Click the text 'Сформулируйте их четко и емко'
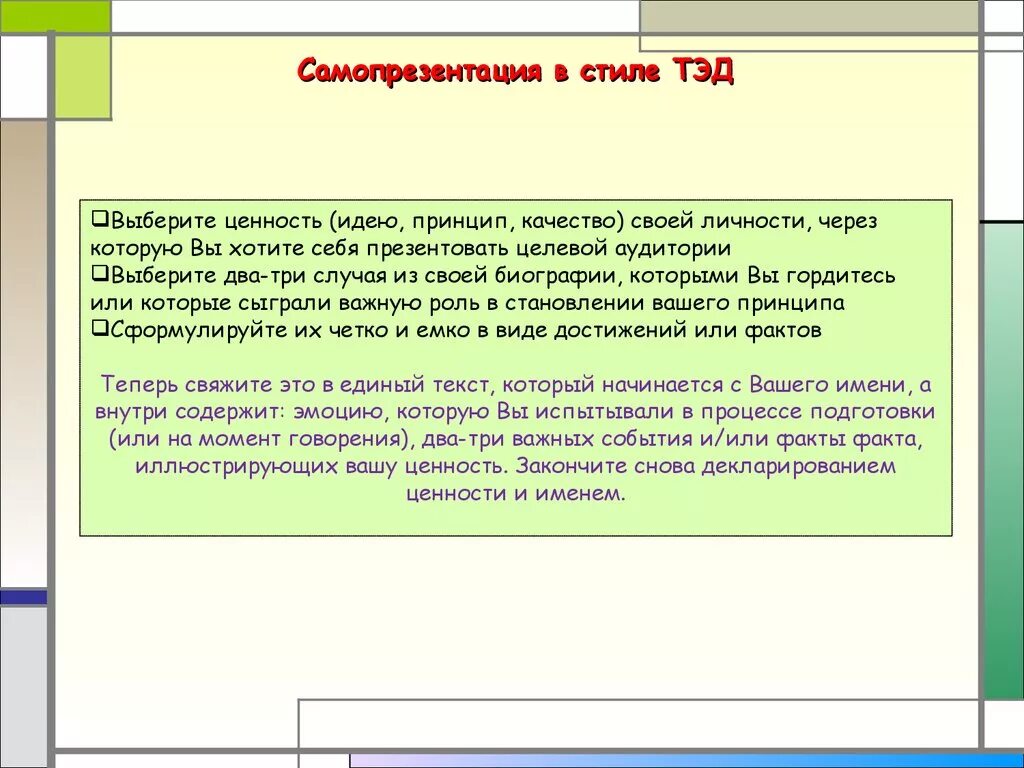This screenshot has width=1024, height=768. click(289, 330)
